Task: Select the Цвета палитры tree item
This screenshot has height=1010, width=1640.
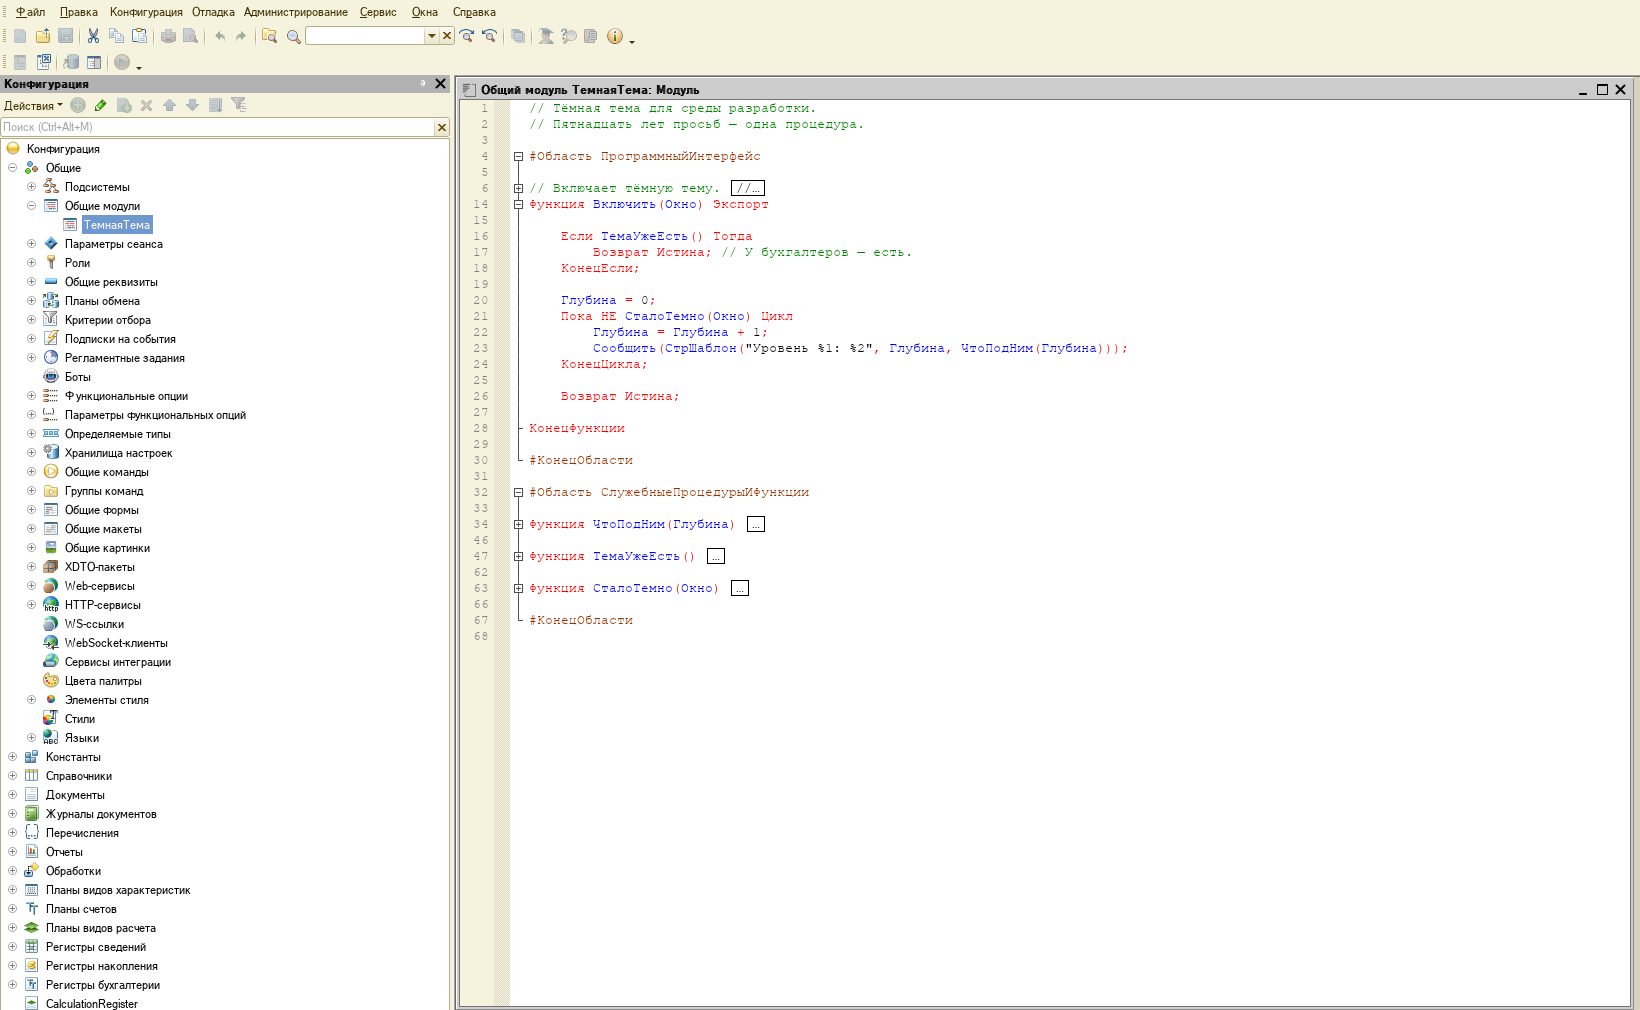Action: 103,681
